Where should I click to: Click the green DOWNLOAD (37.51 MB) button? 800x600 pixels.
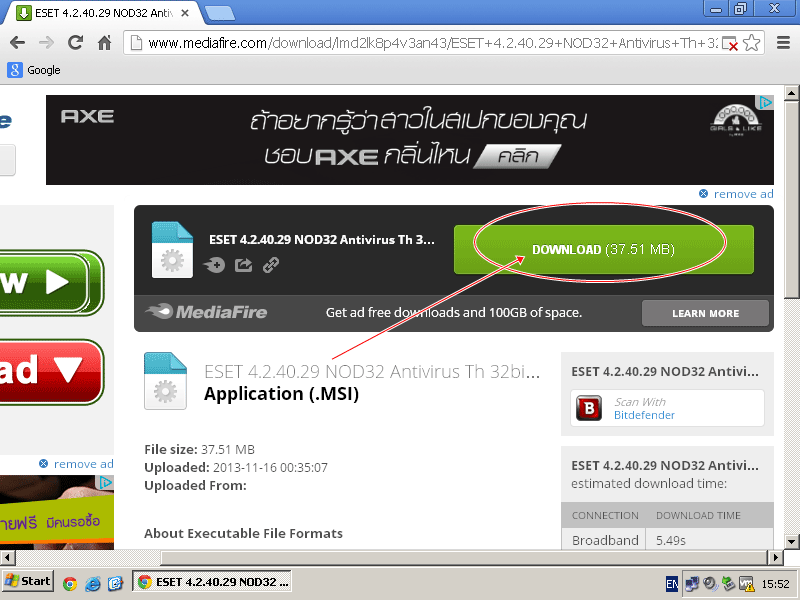pos(604,249)
